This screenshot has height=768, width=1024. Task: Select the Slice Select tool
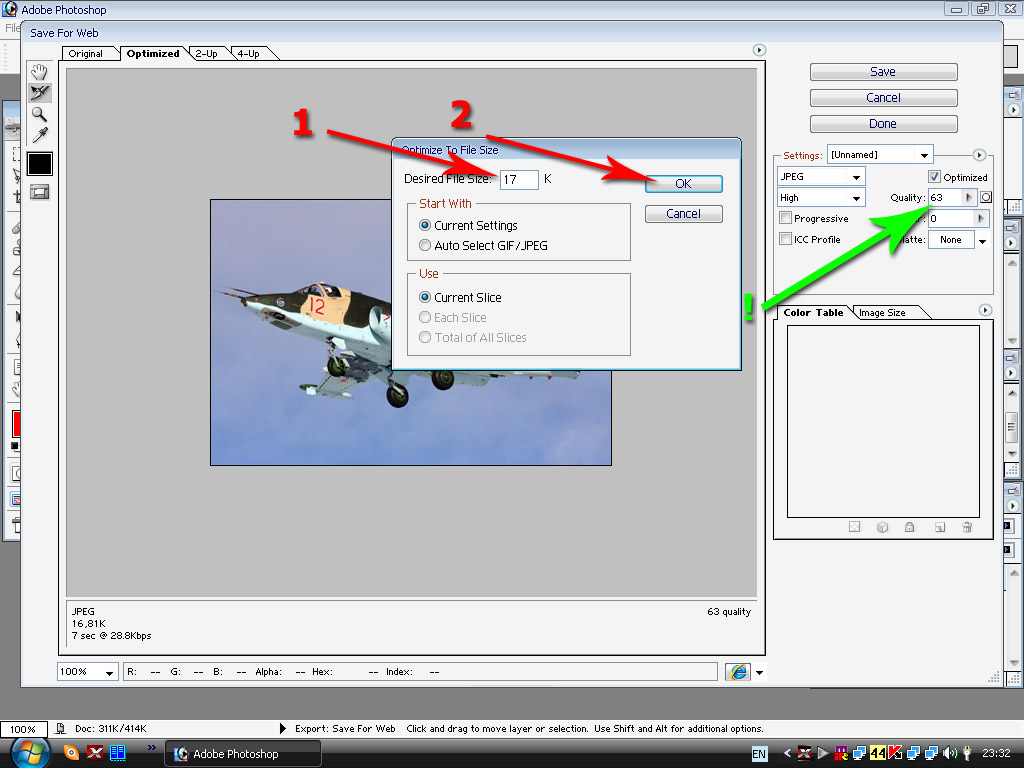tap(40, 92)
